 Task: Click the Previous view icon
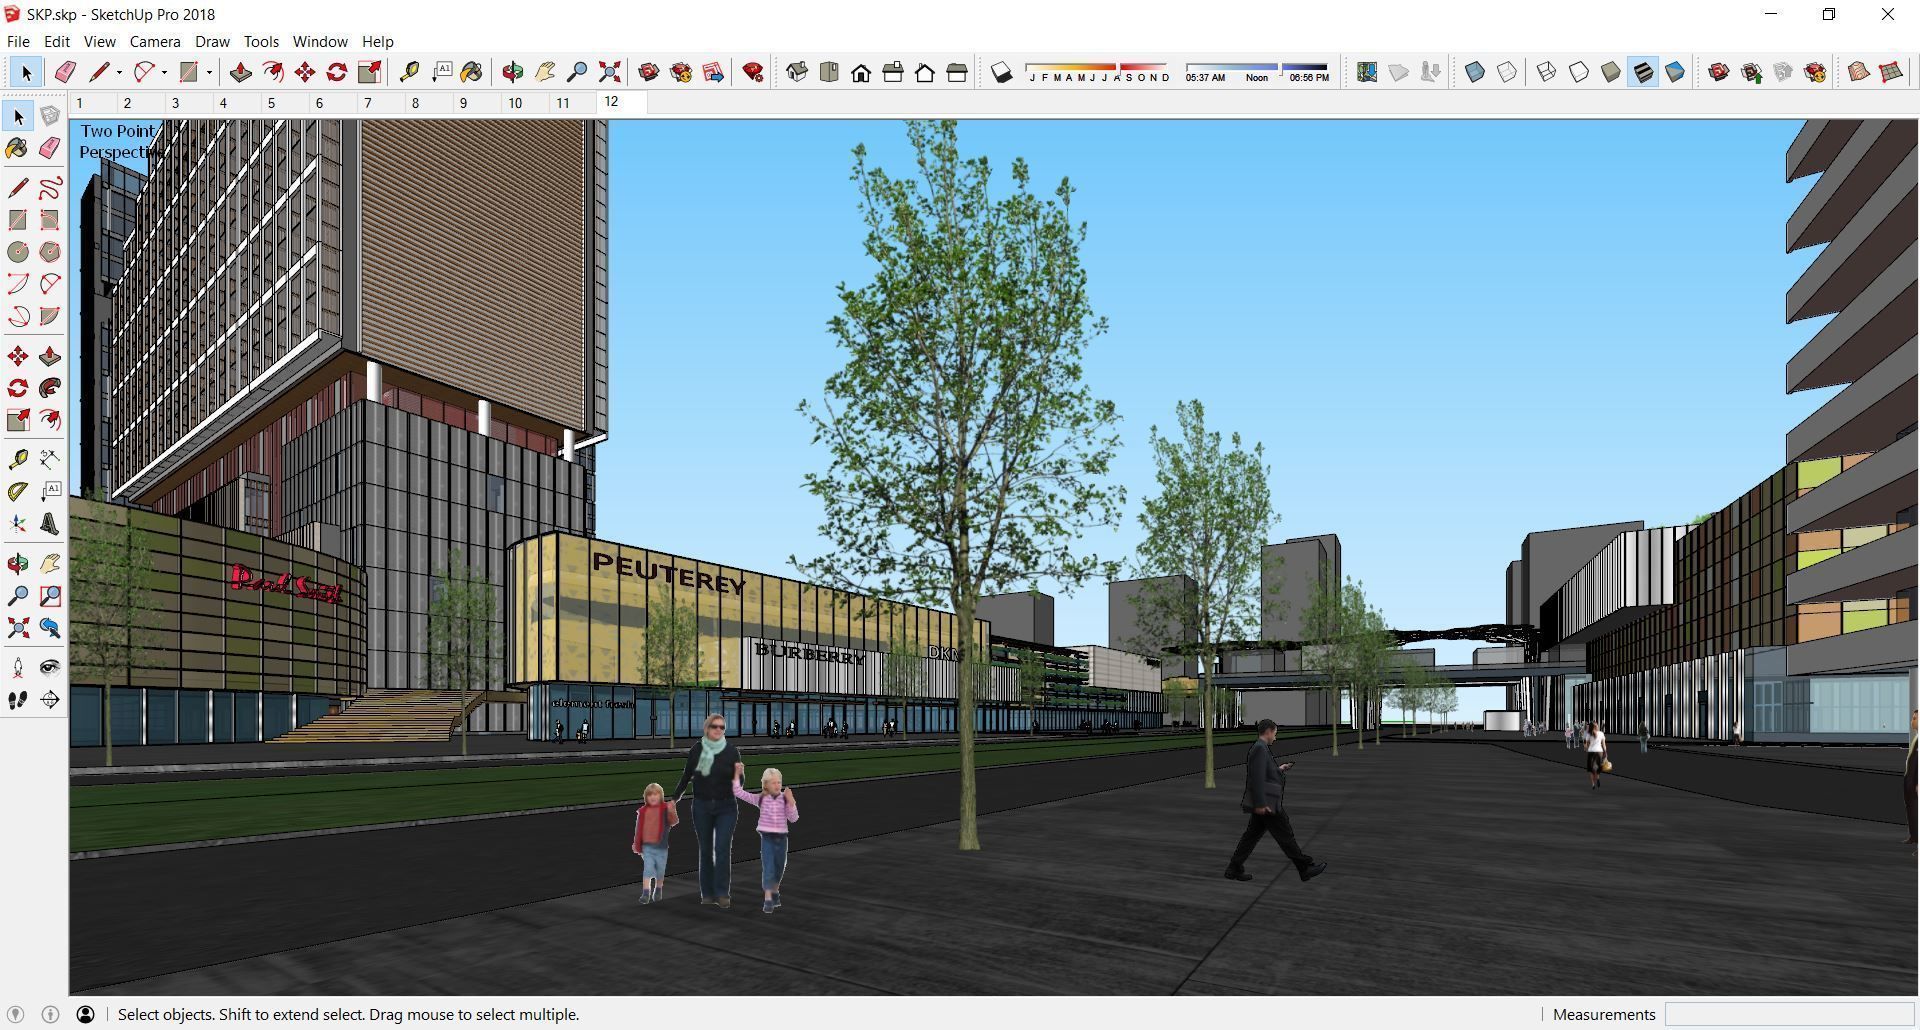point(50,628)
